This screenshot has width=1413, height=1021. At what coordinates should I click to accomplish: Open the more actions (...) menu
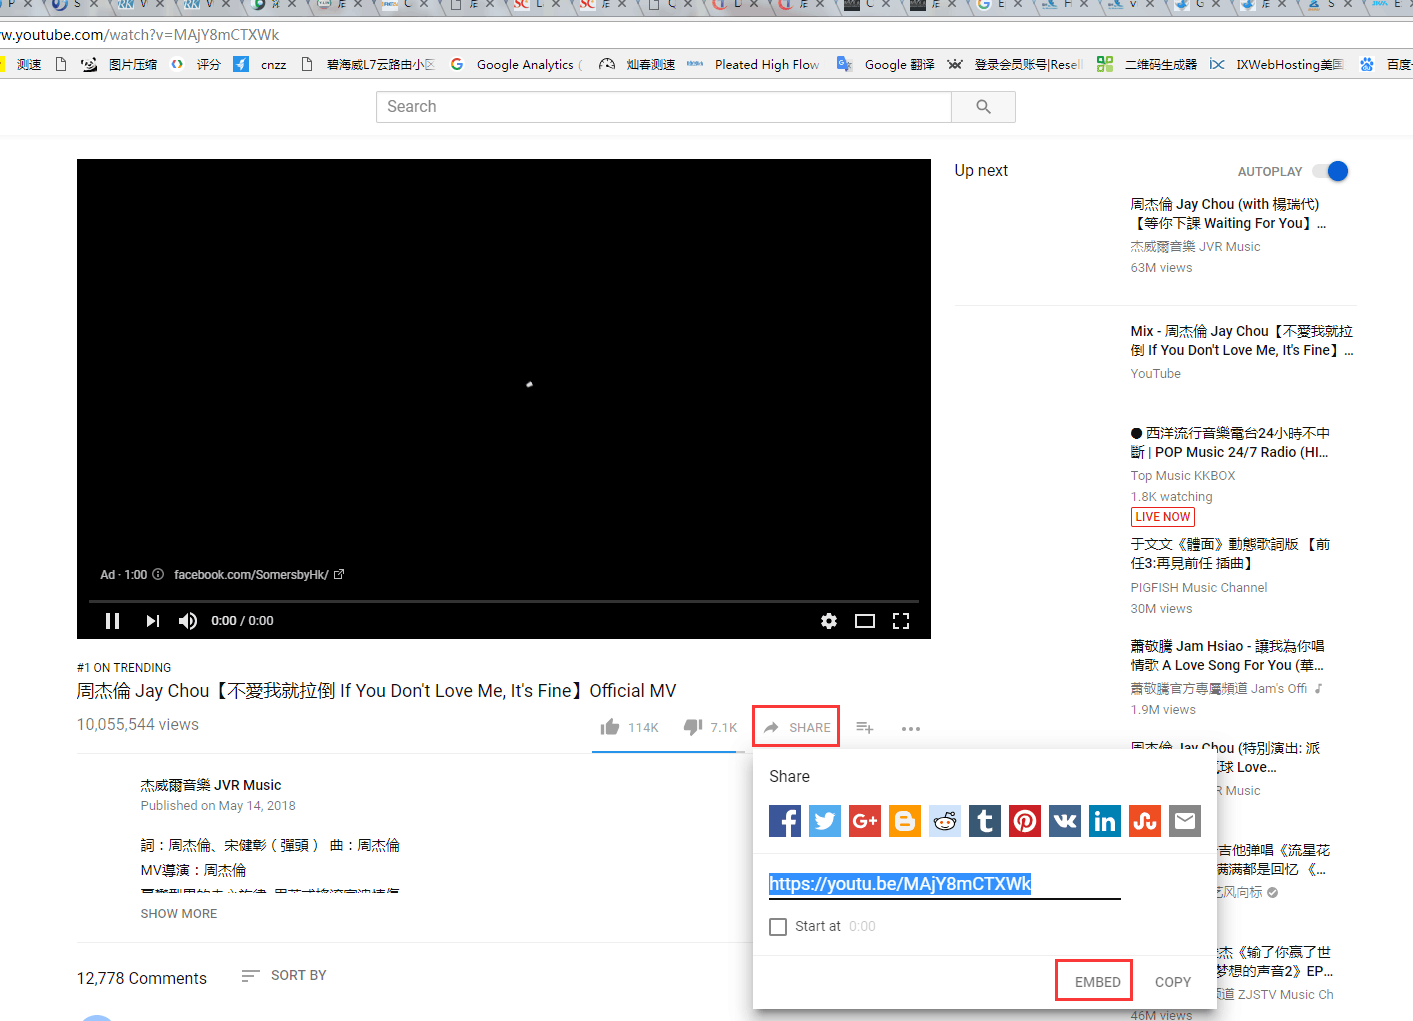point(911,728)
